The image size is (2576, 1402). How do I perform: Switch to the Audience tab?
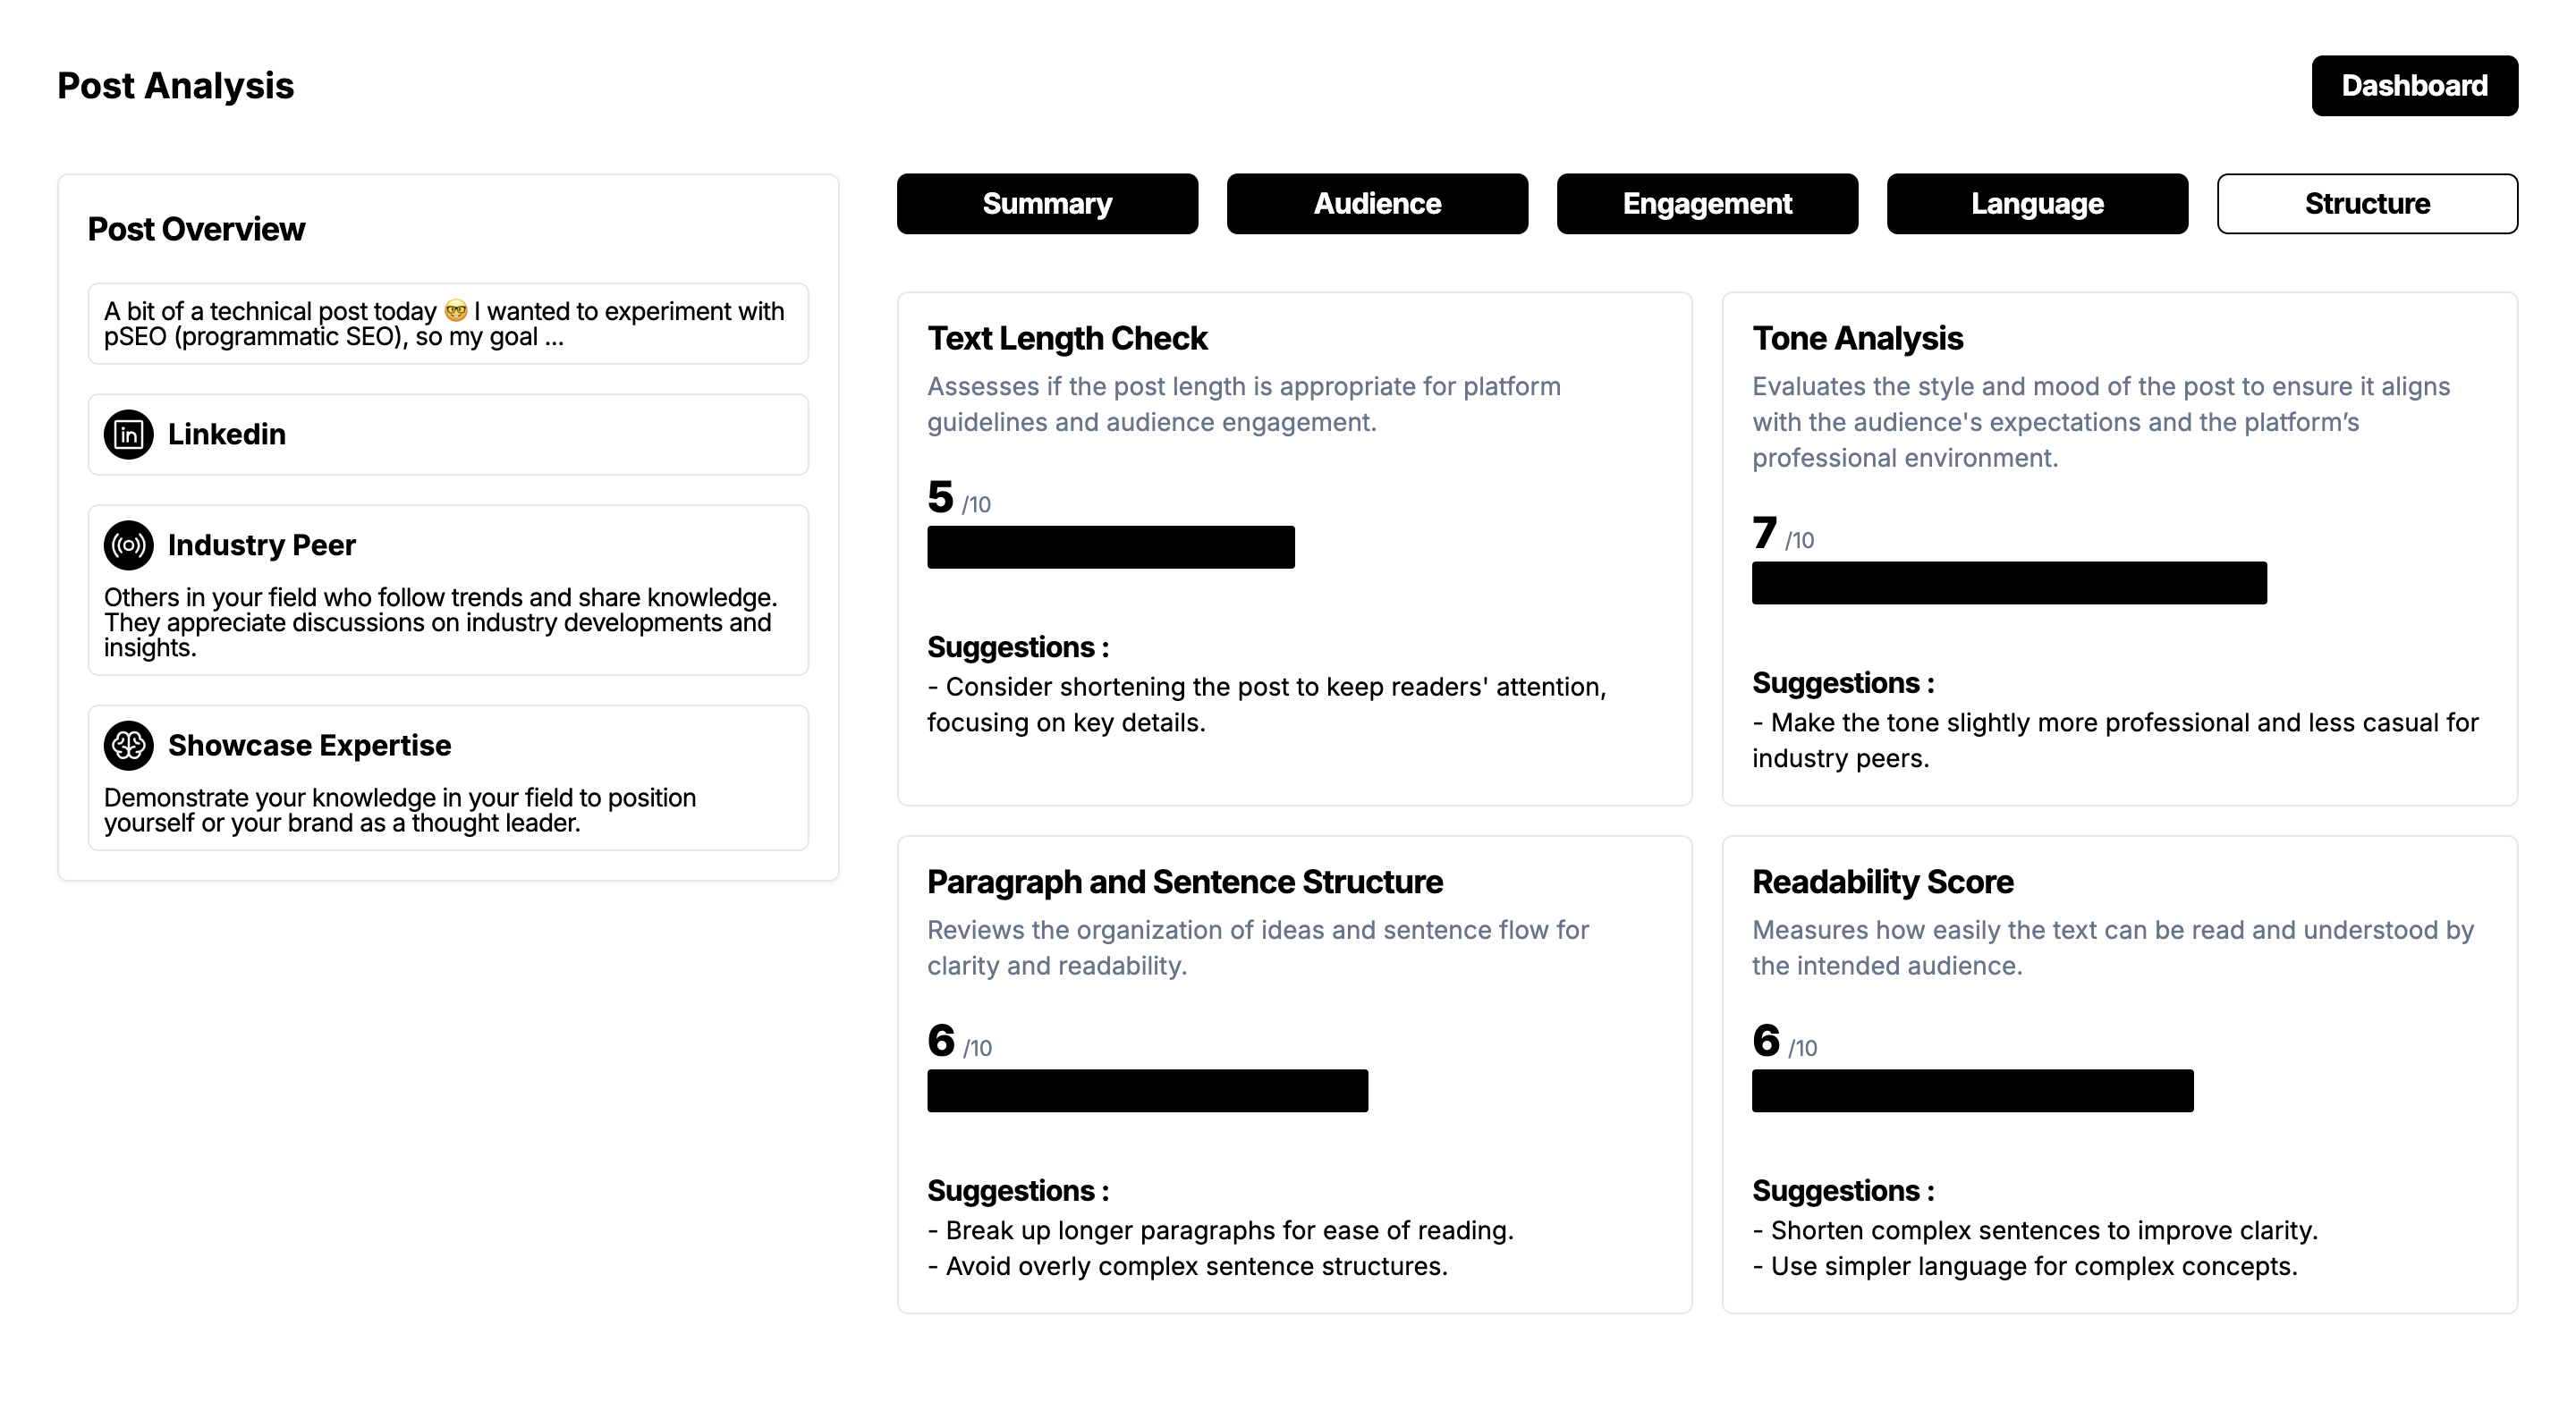click(1377, 204)
